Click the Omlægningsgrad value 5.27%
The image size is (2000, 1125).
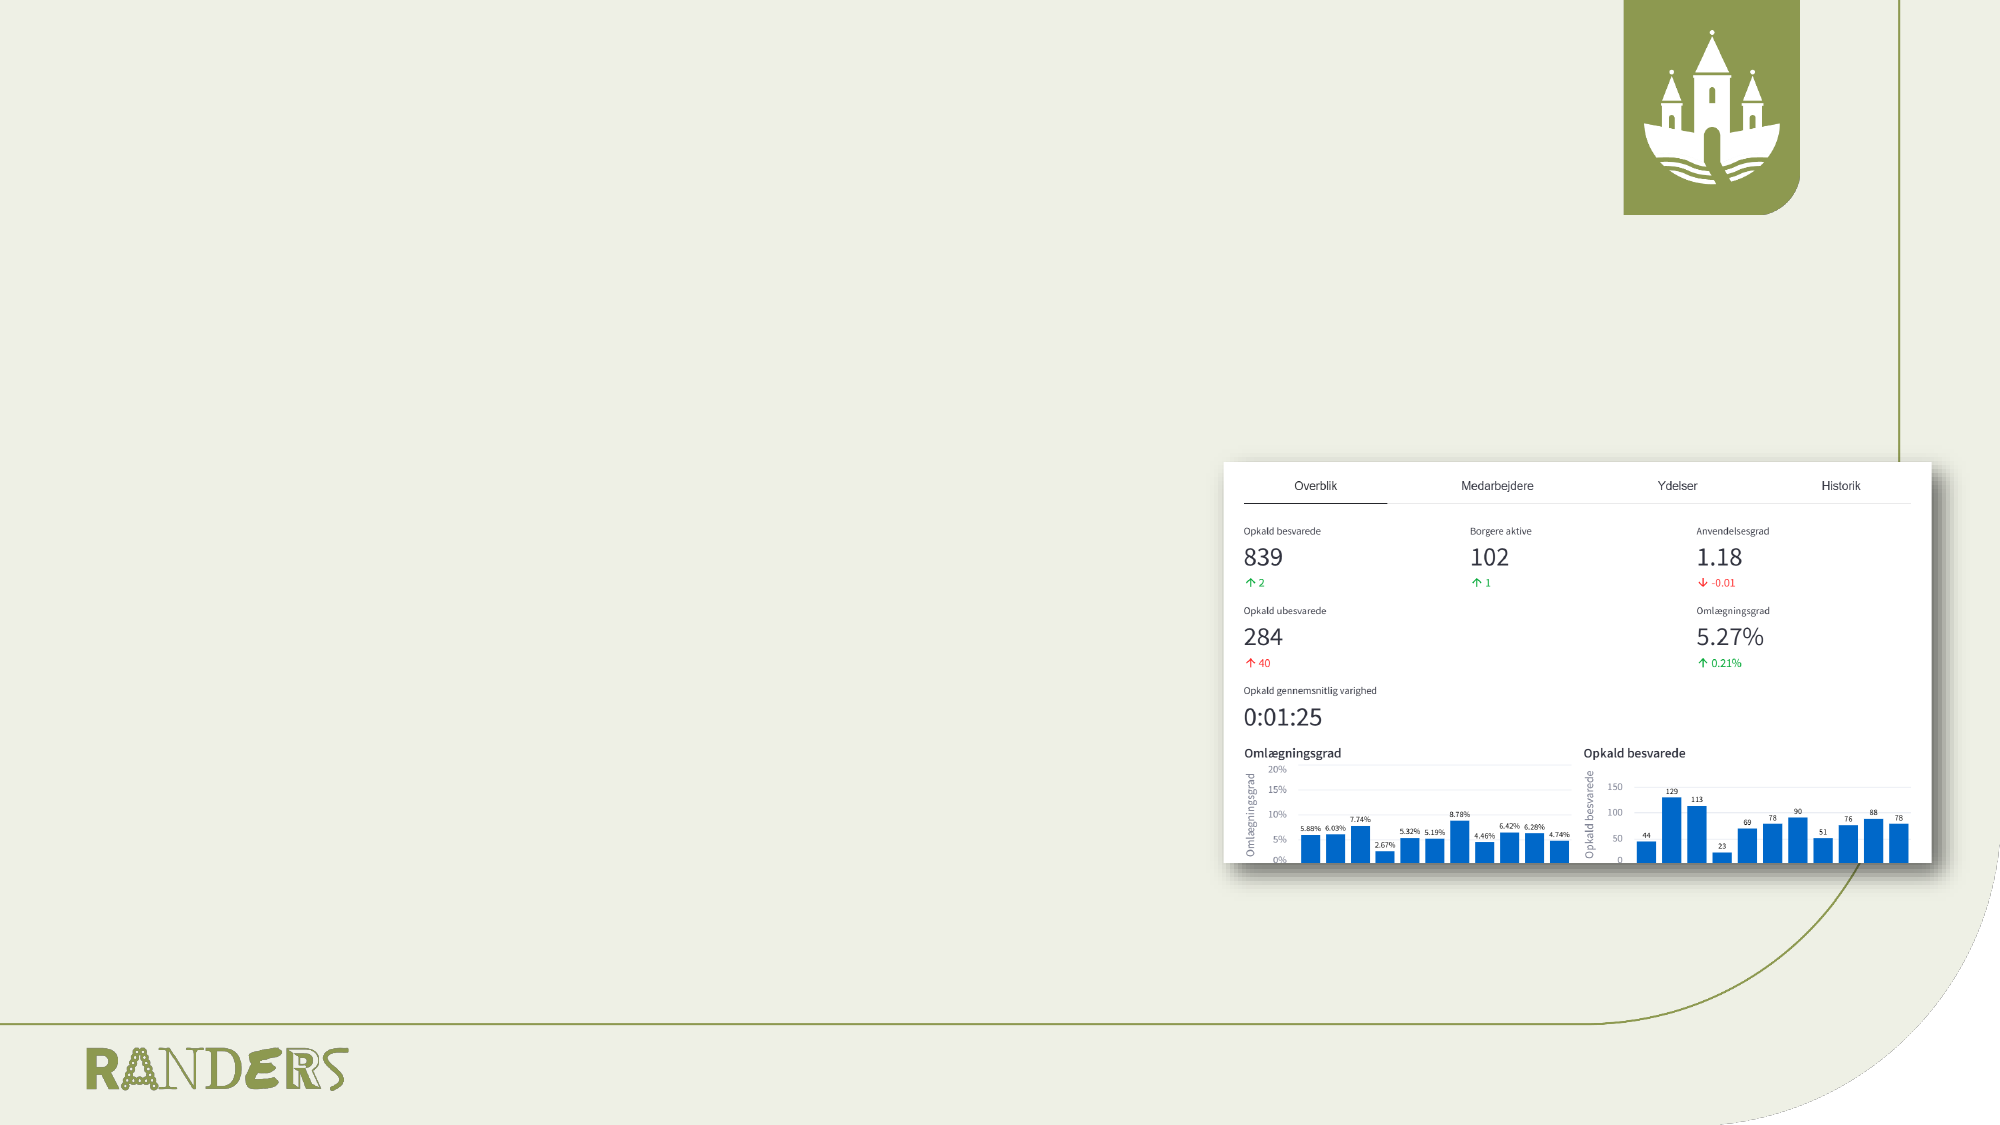pyautogui.click(x=1729, y=638)
